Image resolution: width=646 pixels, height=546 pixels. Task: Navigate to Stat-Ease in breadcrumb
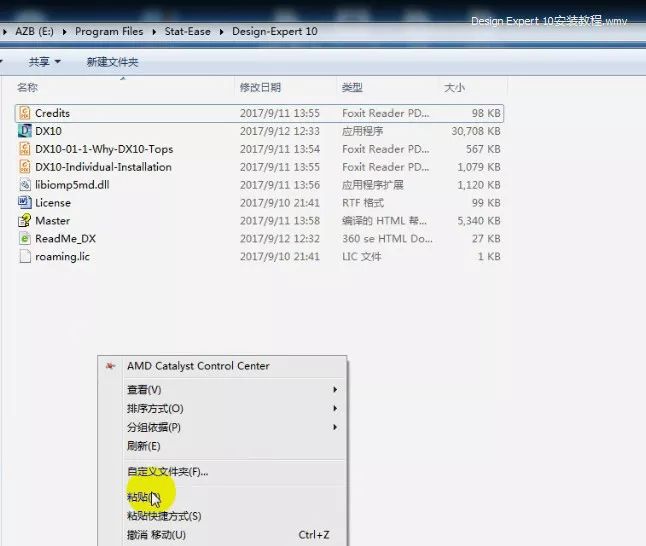(187, 32)
